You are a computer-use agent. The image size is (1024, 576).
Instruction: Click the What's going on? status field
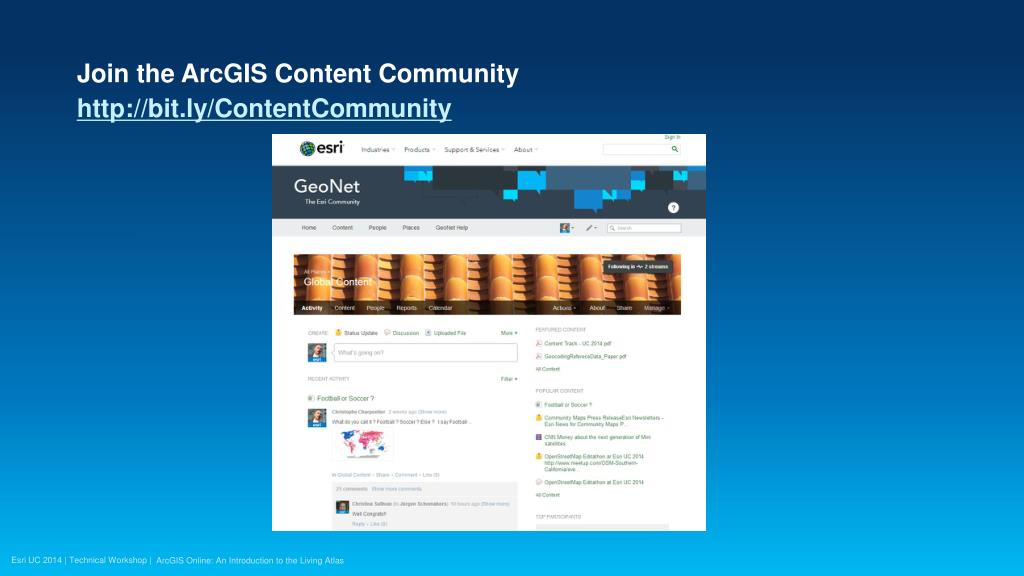[425, 353]
